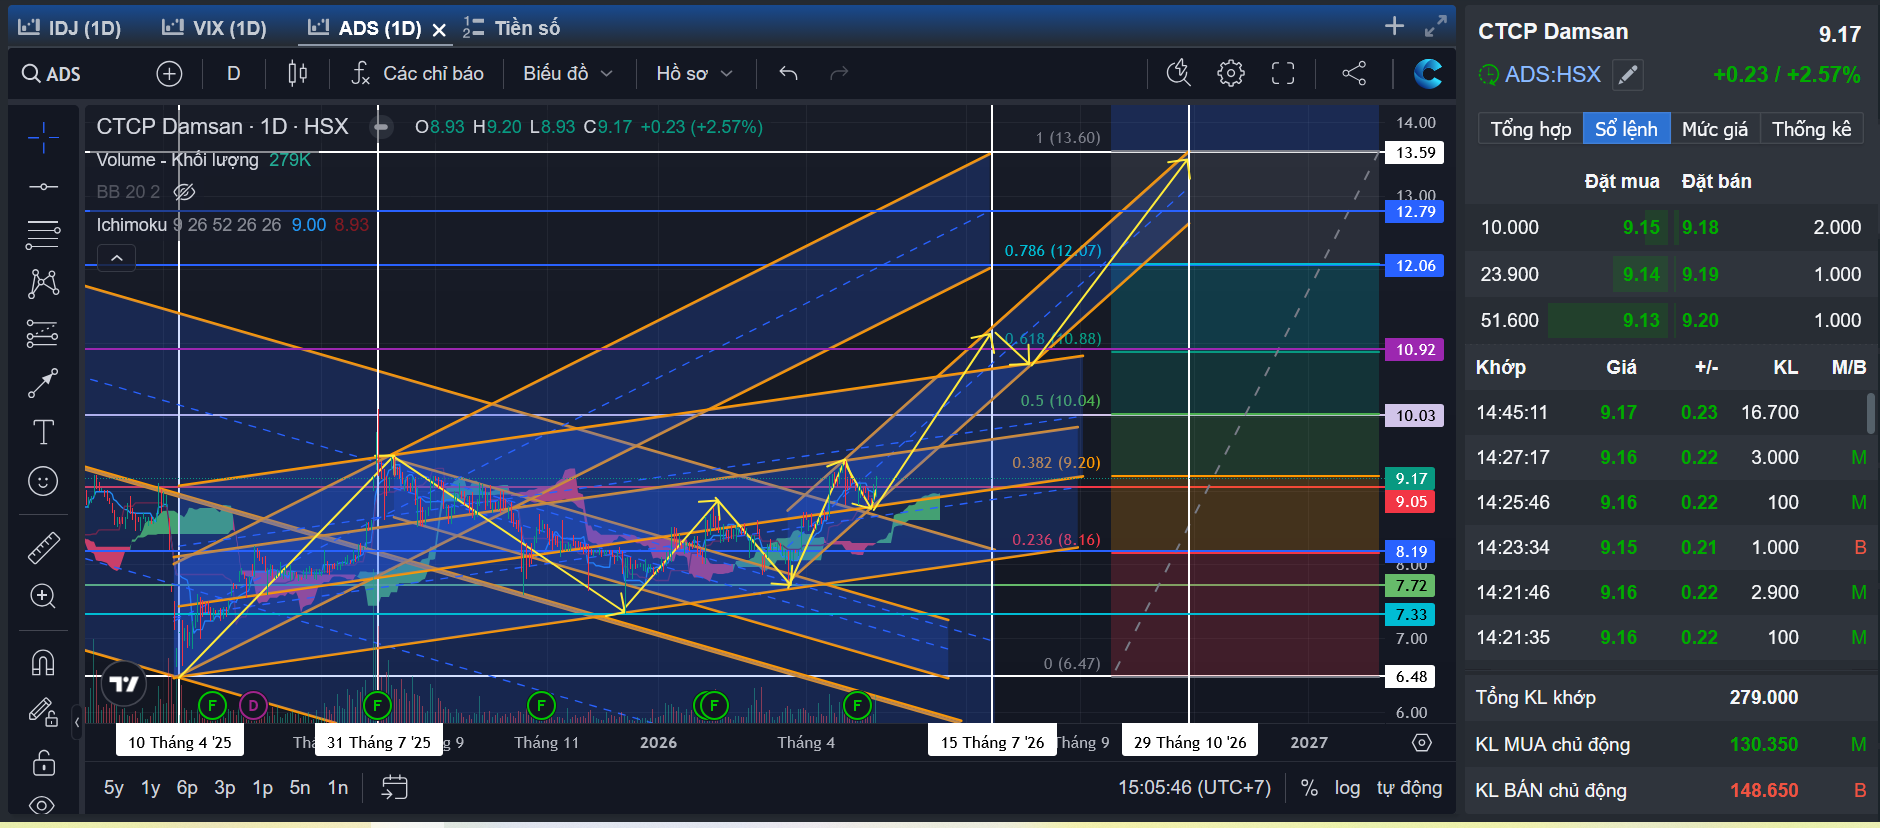Activate the zoom in tool
The height and width of the screenshot is (828, 1880).
(43, 596)
